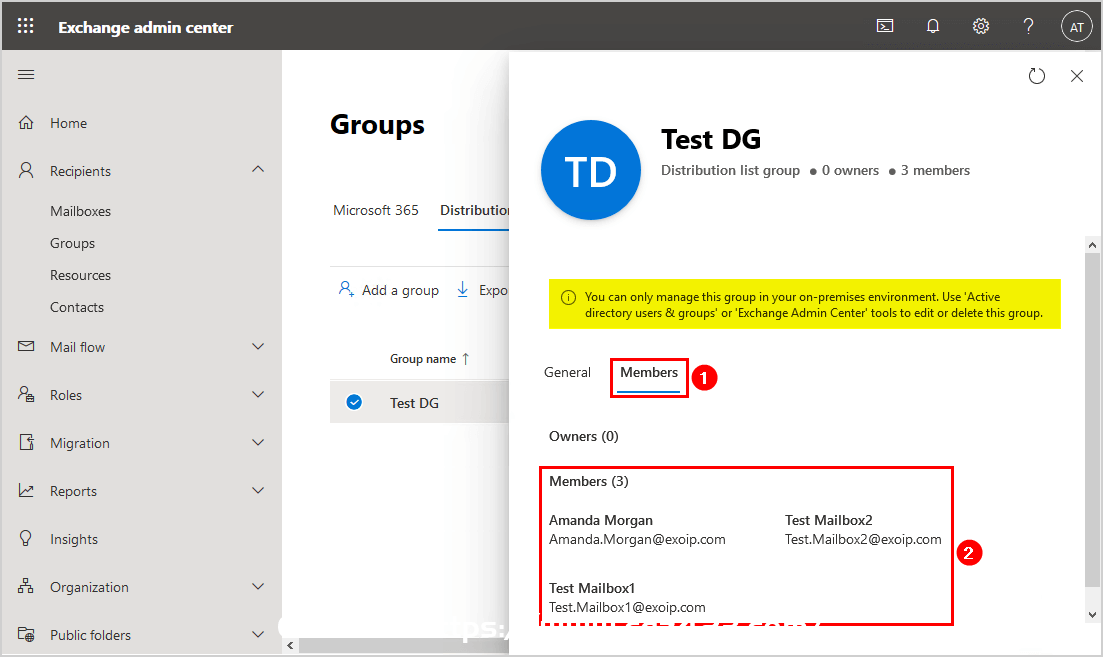The image size is (1103, 657).
Task: Click the Members (3) heading
Action: coord(589,481)
